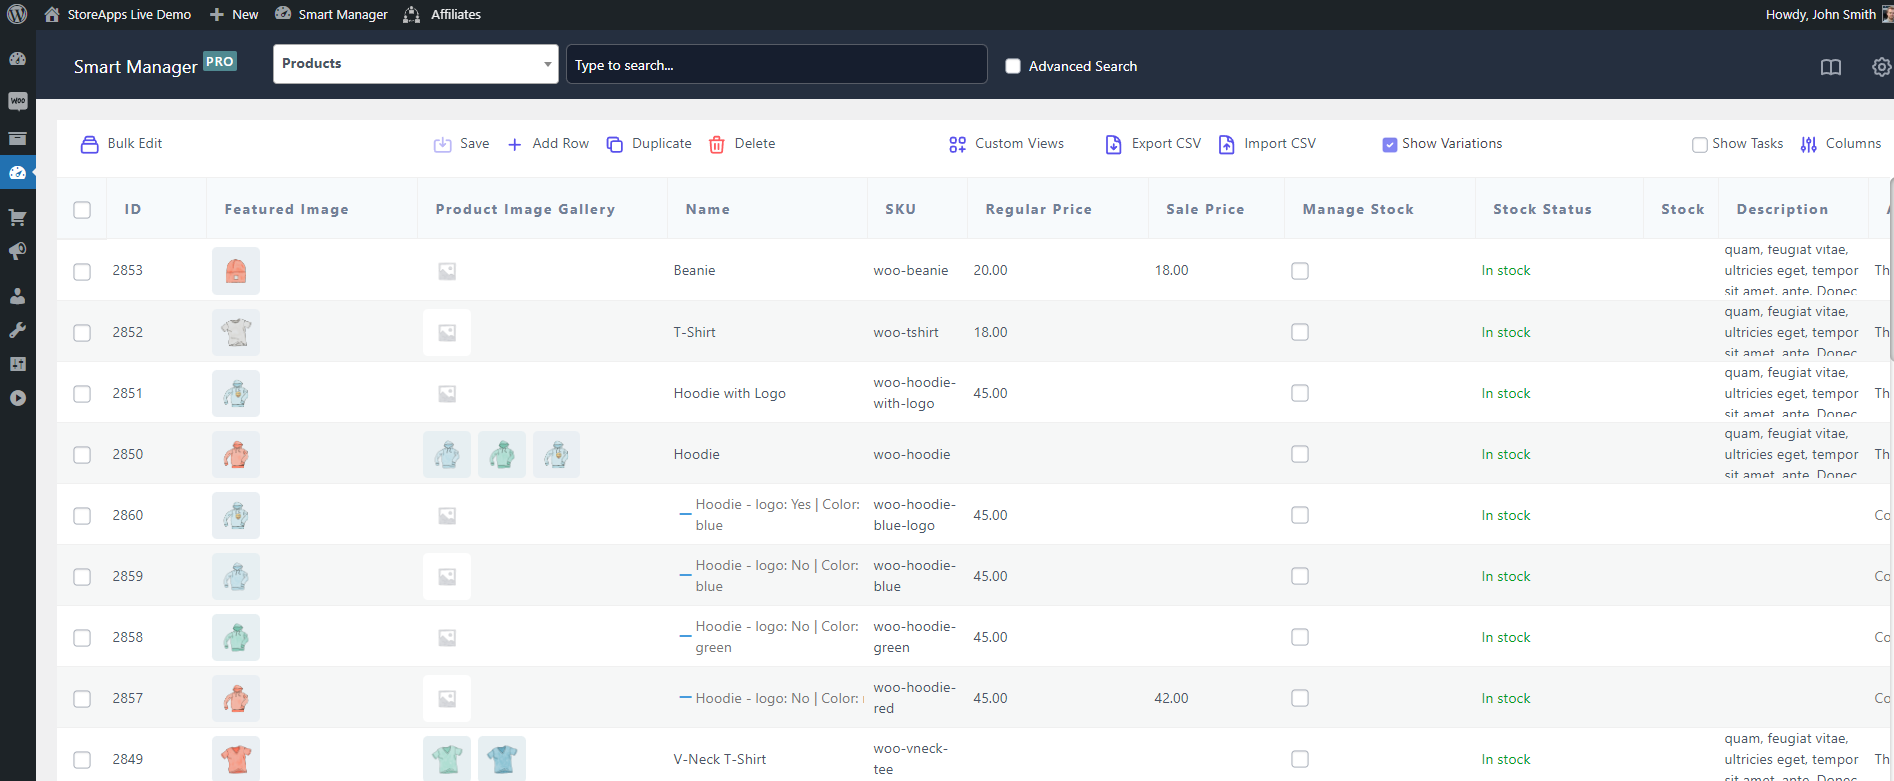Click the search products input field
The width and height of the screenshot is (1894, 781).
[776, 65]
